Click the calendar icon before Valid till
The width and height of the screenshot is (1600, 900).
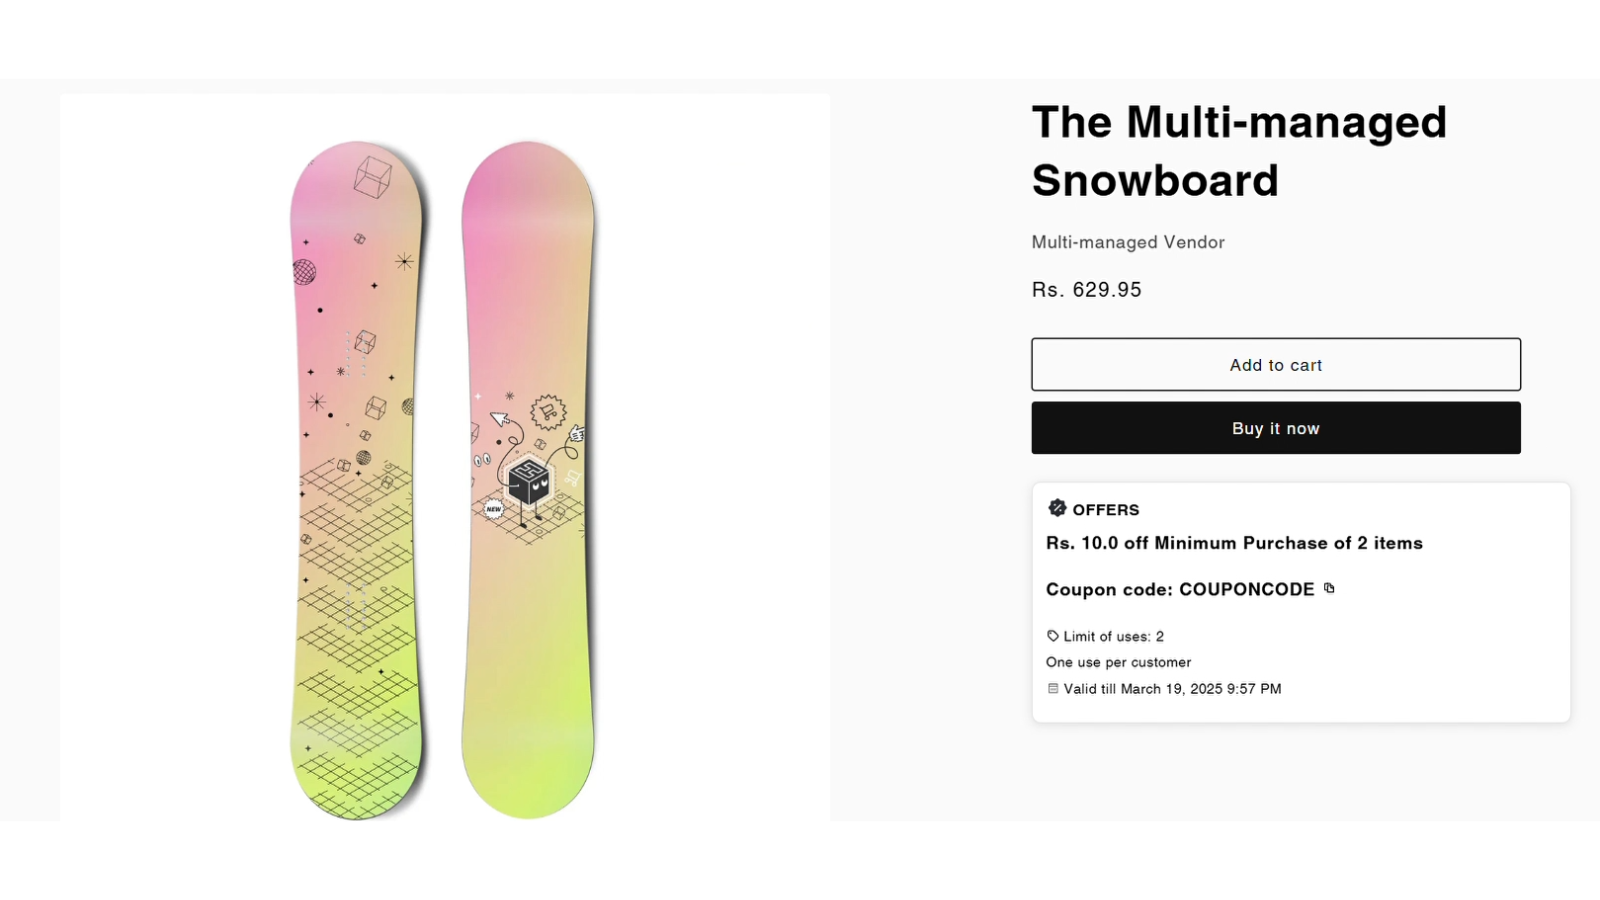(x=1053, y=689)
